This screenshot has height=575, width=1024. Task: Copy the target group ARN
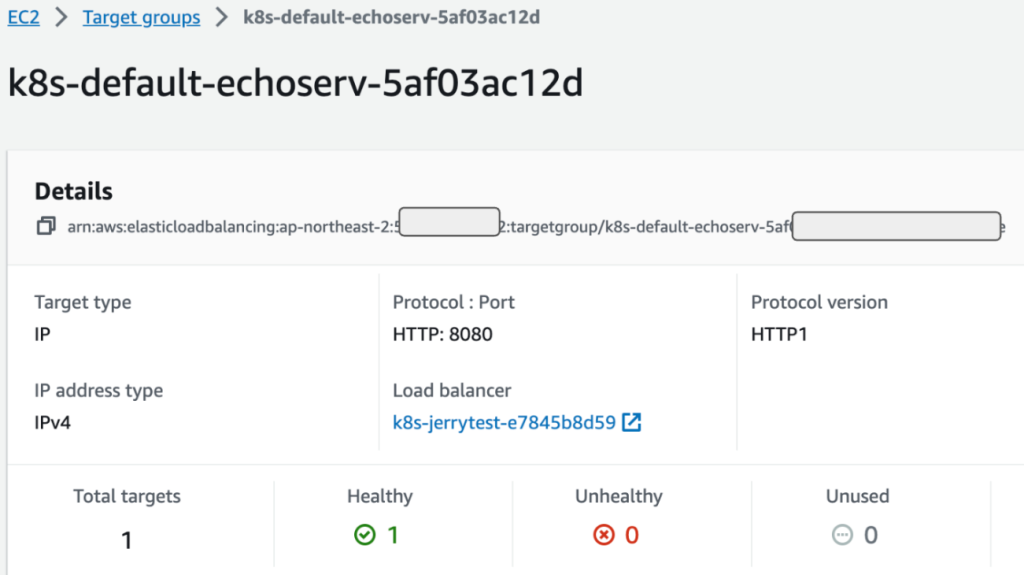45,227
